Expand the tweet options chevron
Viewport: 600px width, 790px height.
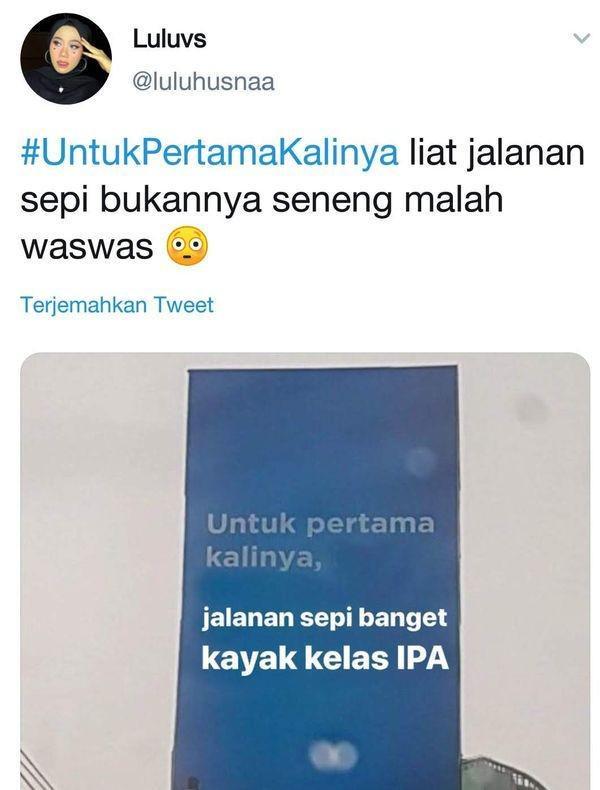582,38
